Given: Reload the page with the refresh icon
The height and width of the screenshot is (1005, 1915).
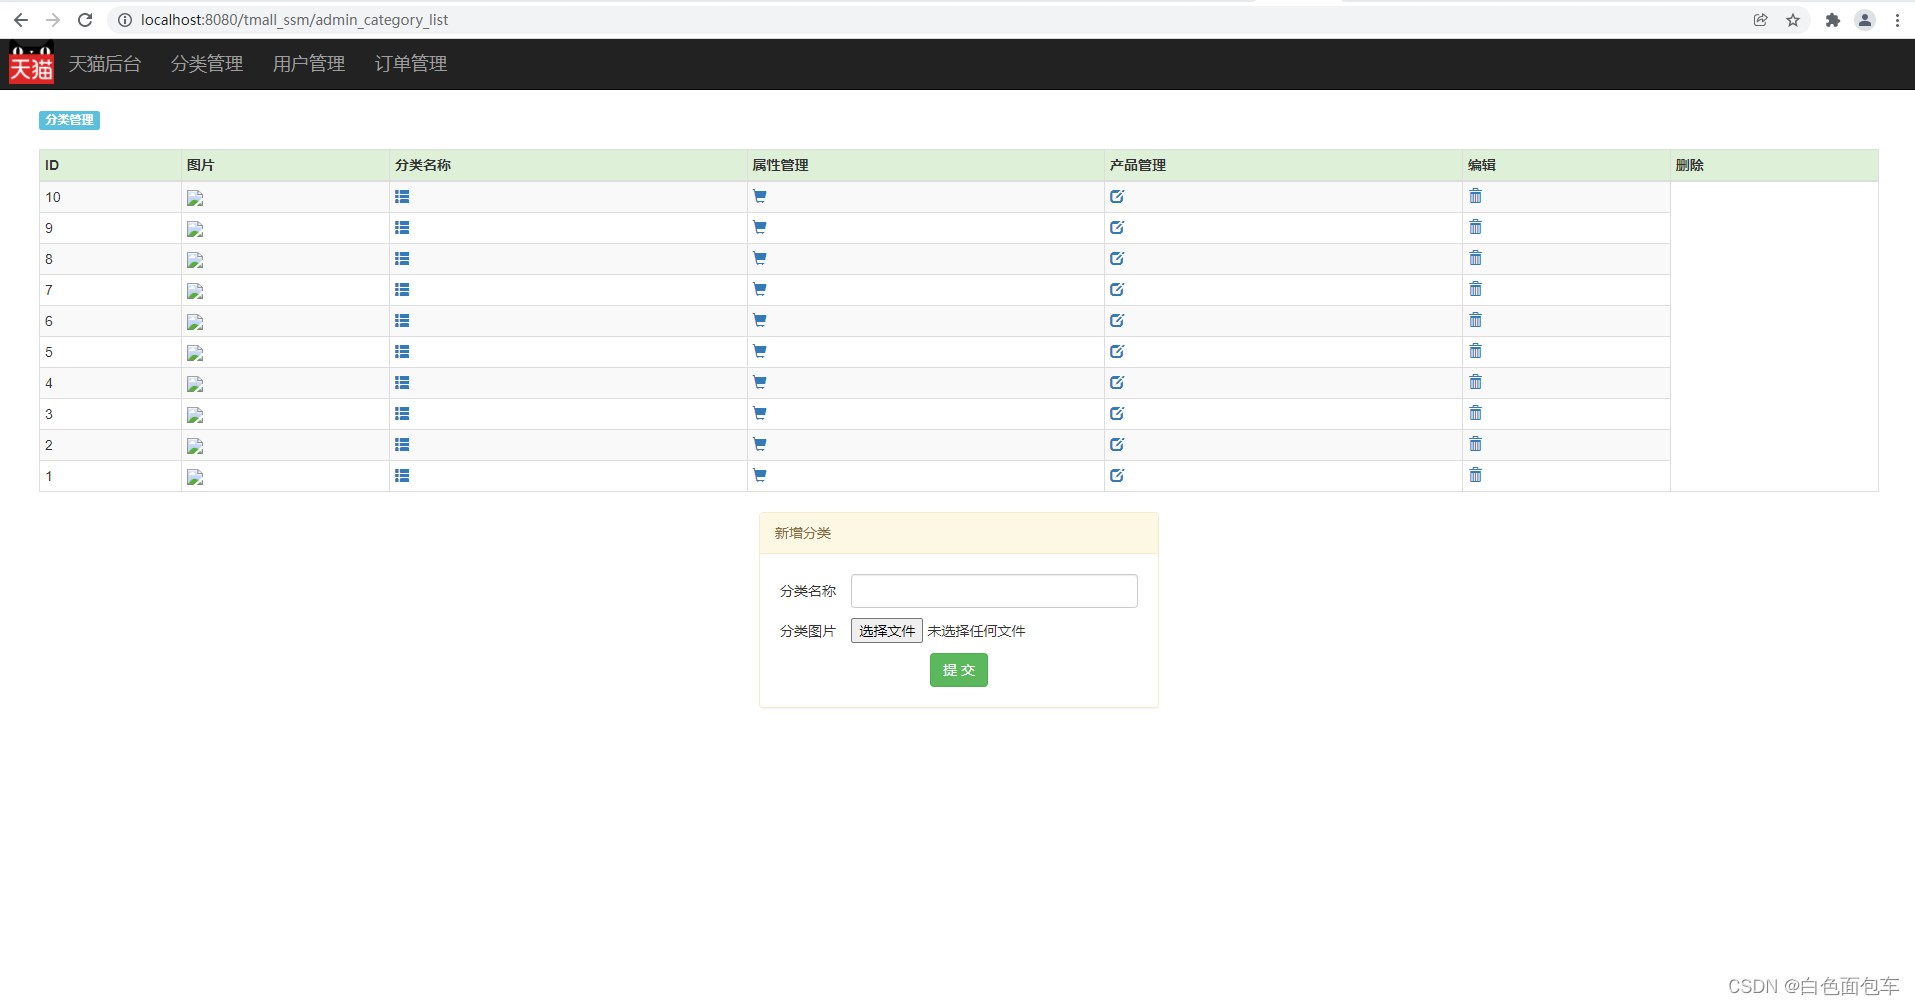Looking at the screenshot, I should [85, 20].
